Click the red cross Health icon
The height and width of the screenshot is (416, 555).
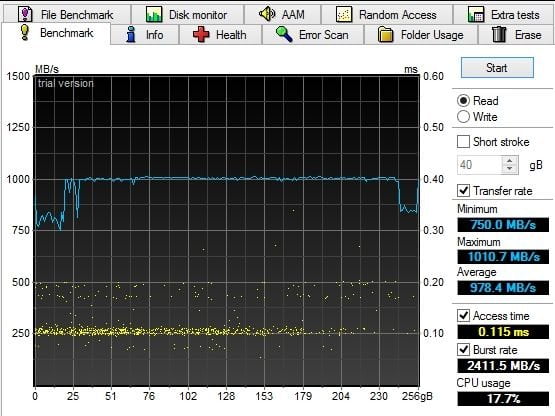click(x=201, y=35)
